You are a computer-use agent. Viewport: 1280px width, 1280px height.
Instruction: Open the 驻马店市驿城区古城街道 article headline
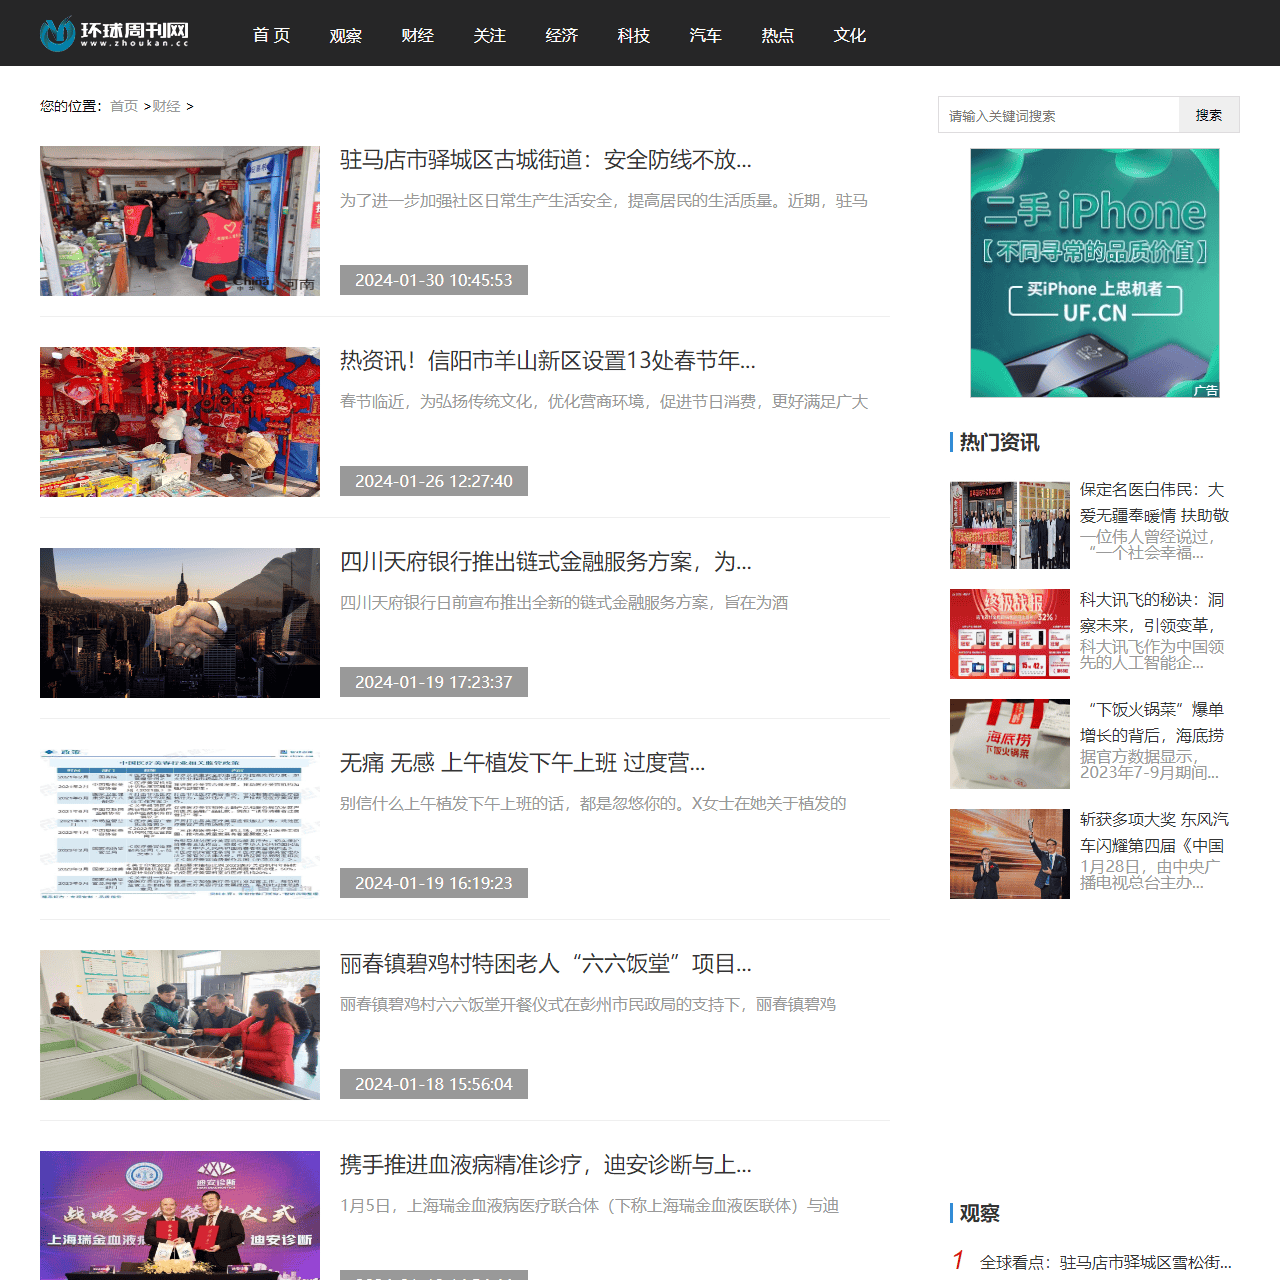tap(545, 160)
